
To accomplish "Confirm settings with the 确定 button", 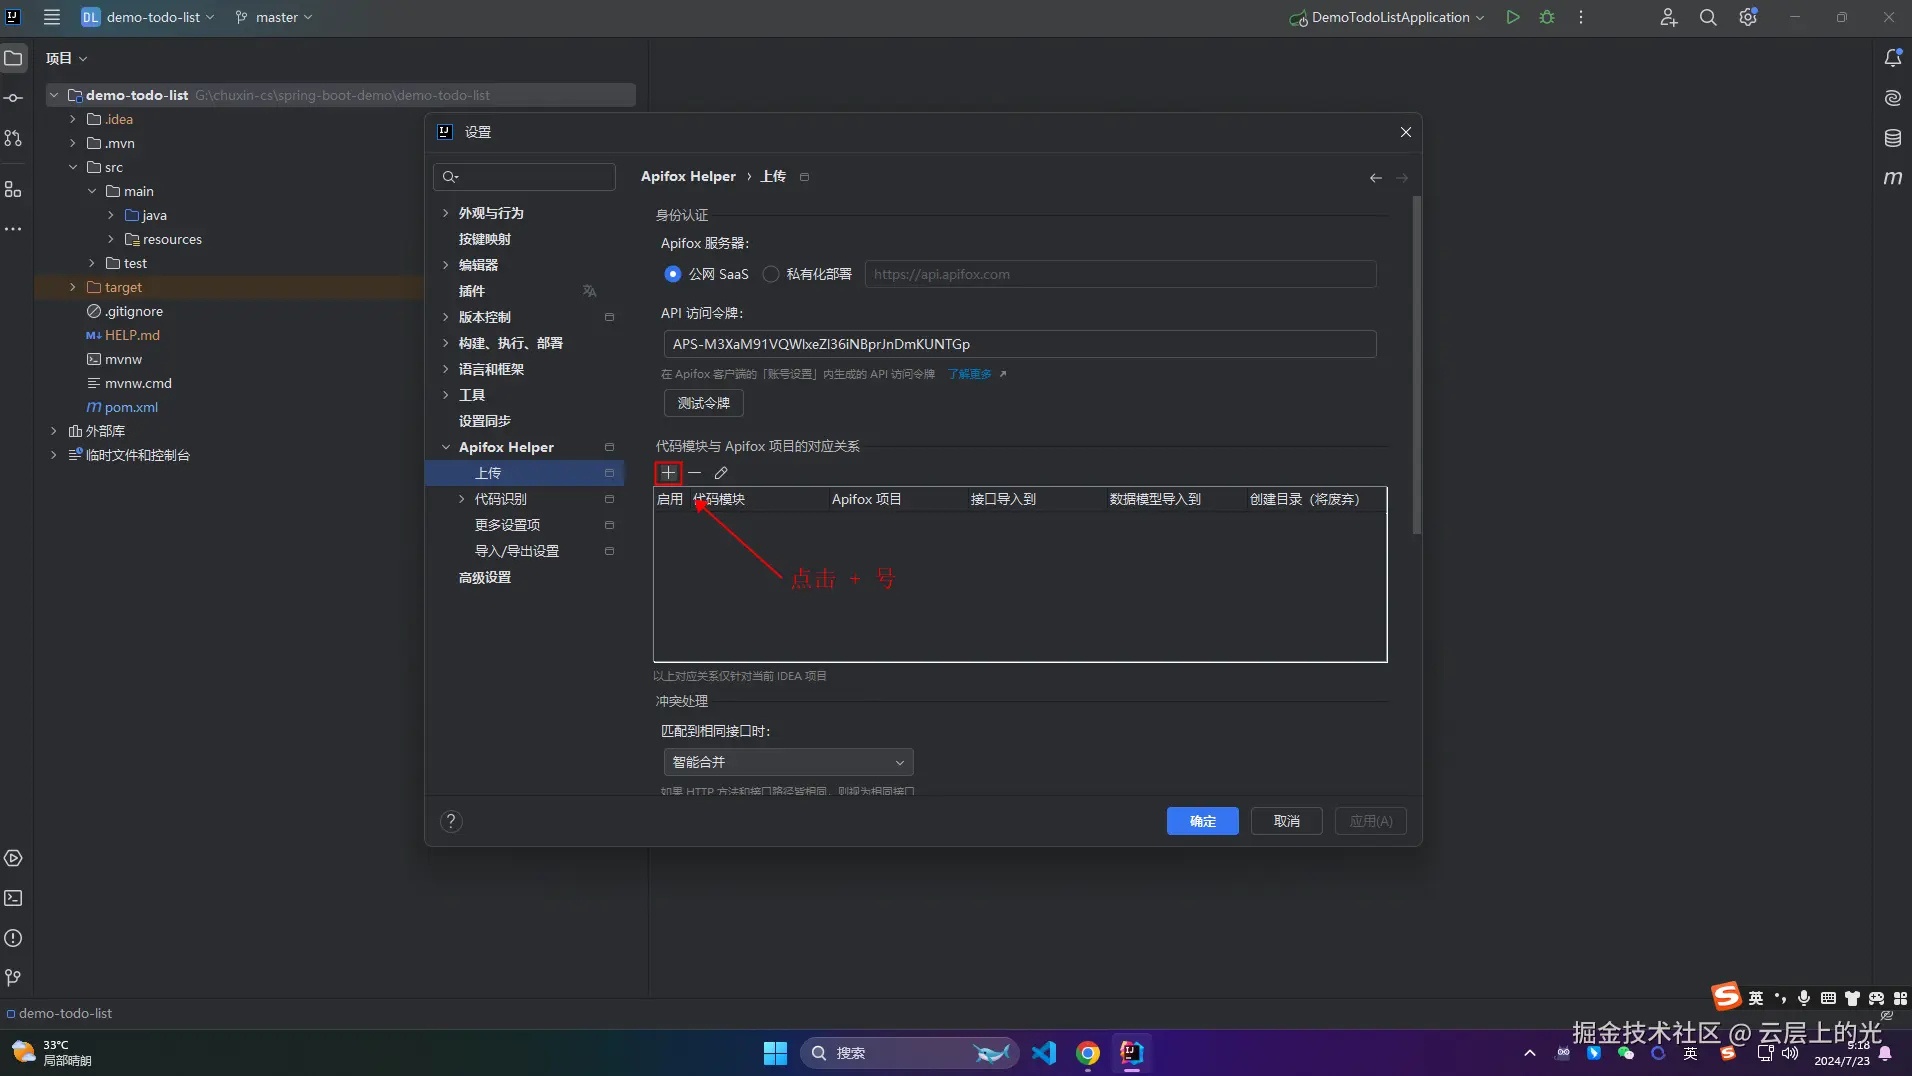I will 1202,821.
